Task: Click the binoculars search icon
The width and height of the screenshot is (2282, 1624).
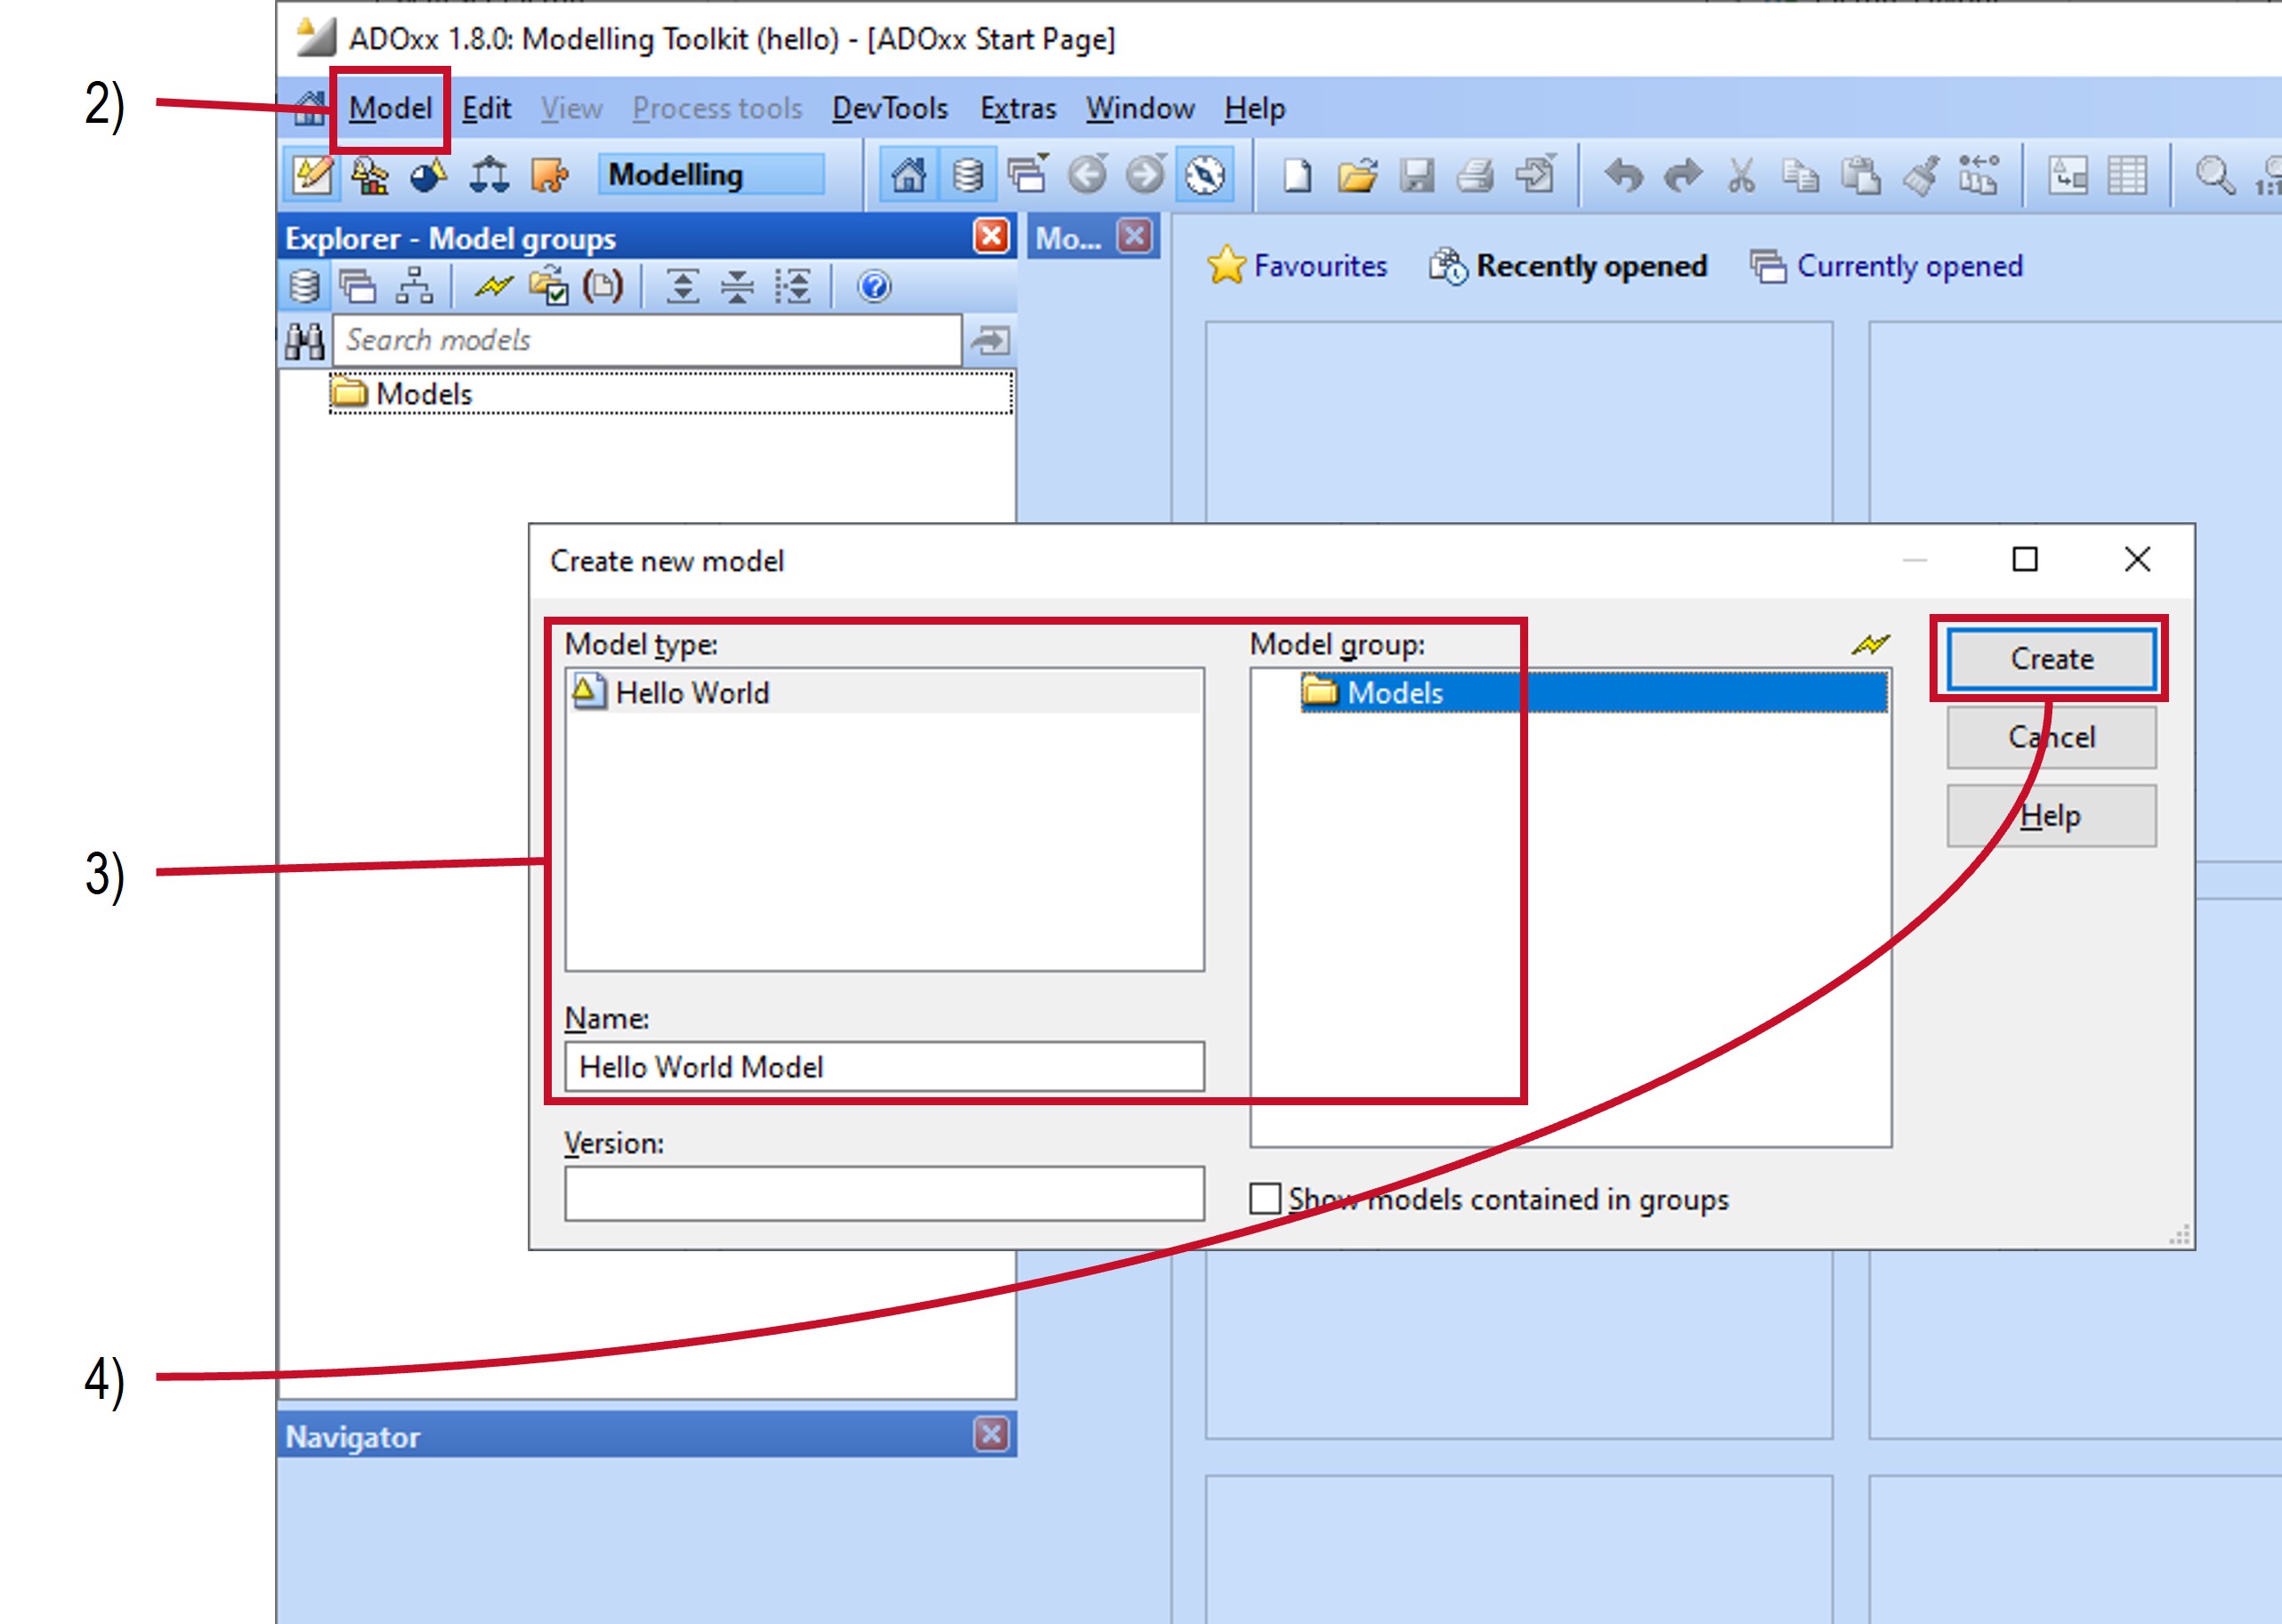Action: coord(304,342)
